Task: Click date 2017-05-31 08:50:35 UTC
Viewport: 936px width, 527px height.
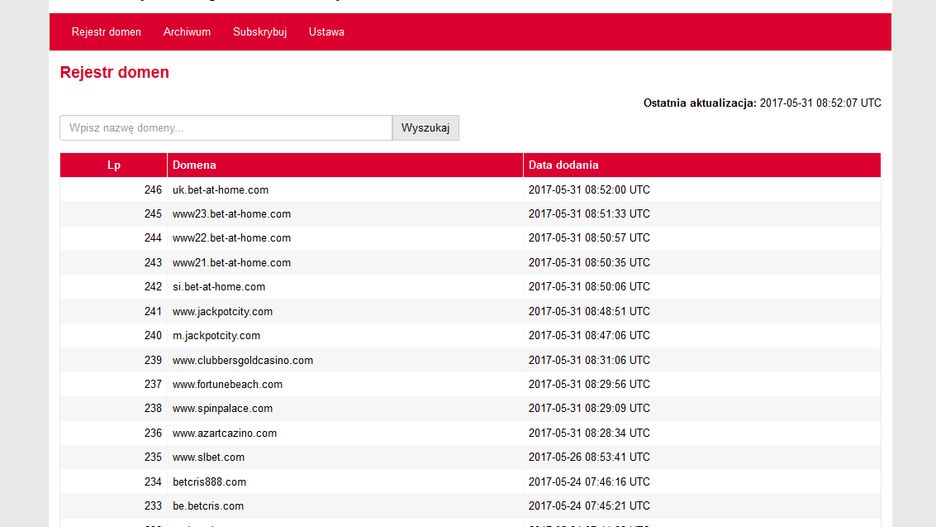Action: tap(589, 263)
